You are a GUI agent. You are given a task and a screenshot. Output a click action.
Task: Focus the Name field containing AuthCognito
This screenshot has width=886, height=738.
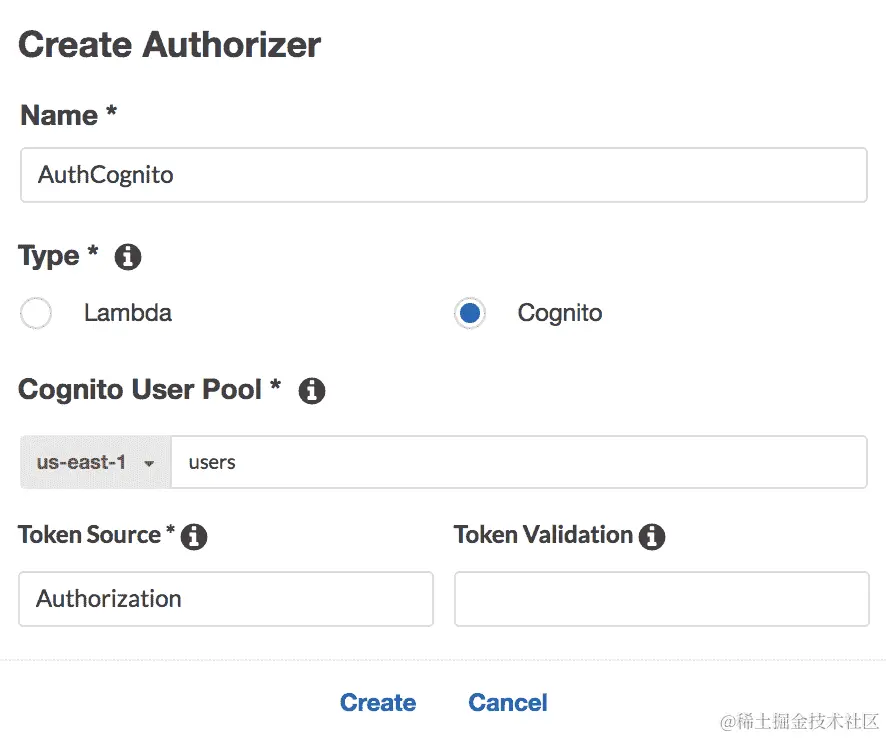coord(443,175)
